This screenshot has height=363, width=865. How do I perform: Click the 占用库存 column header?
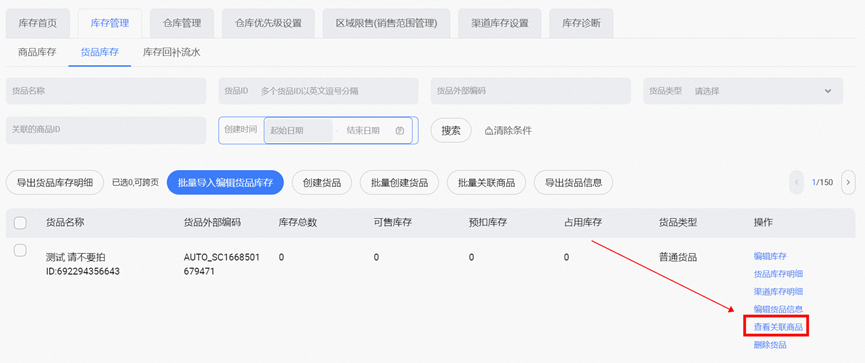point(583,222)
